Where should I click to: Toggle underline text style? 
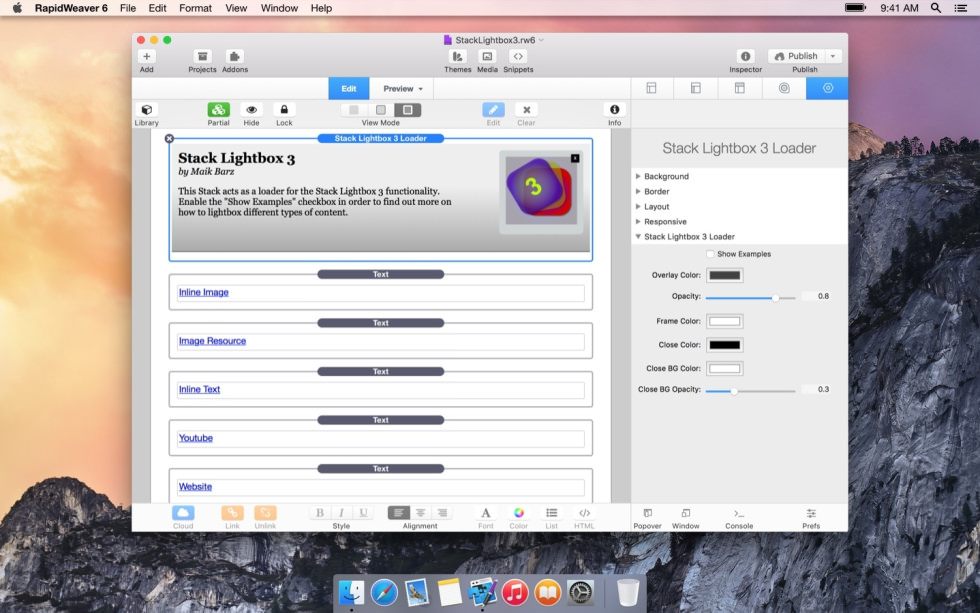pyautogui.click(x=363, y=513)
